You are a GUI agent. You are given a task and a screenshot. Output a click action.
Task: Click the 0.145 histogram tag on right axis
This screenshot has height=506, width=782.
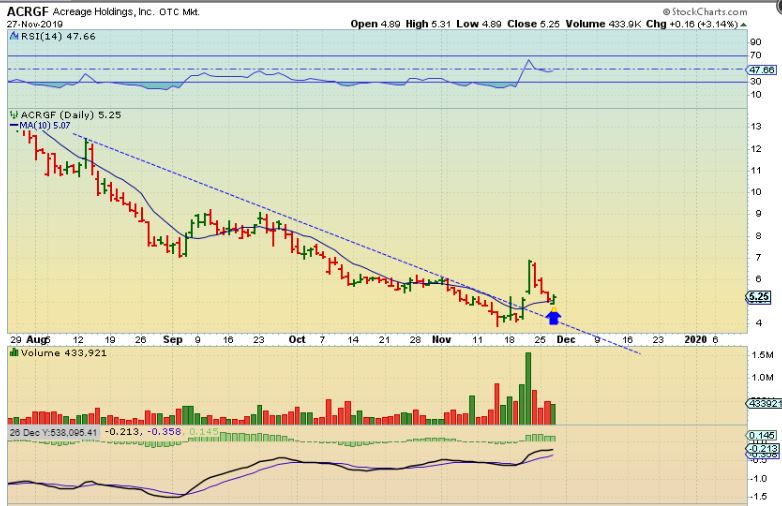pos(762,436)
